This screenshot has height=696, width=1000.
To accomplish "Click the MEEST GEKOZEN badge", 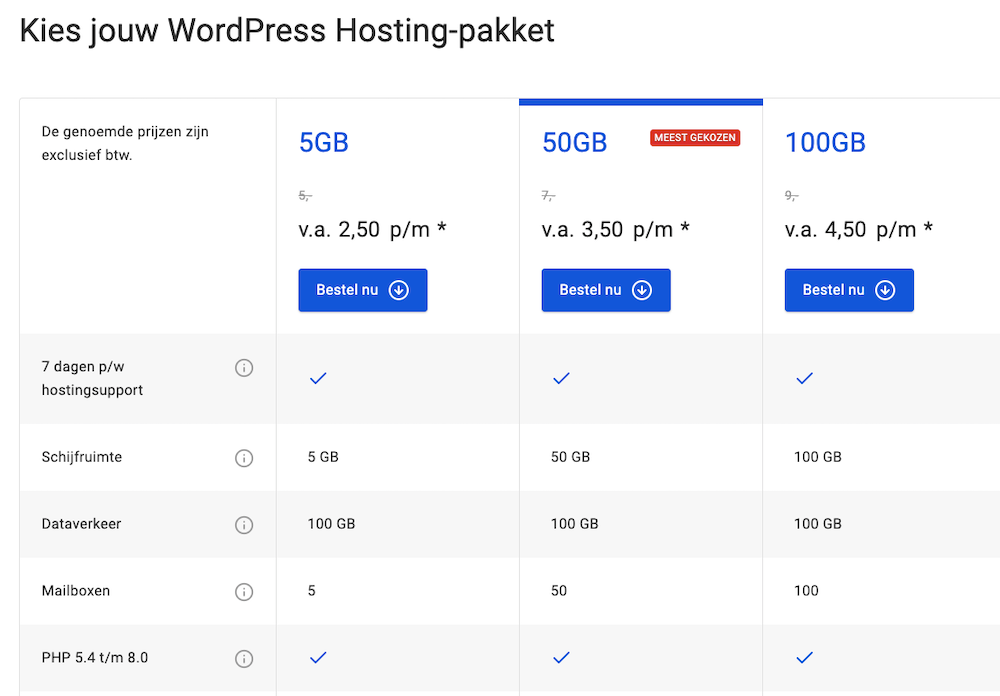I will pos(695,137).
